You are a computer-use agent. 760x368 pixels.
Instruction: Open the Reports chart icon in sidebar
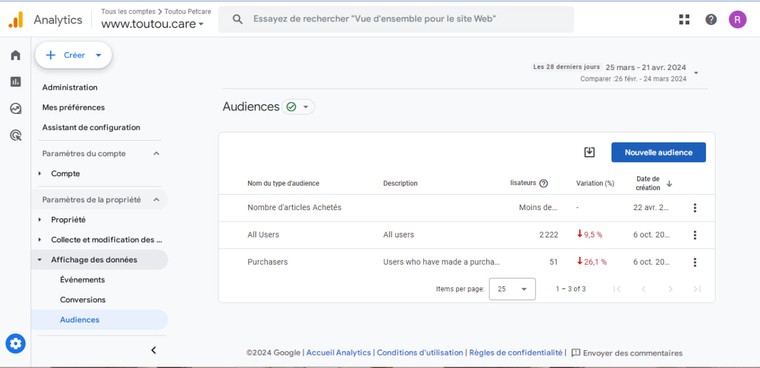16,81
